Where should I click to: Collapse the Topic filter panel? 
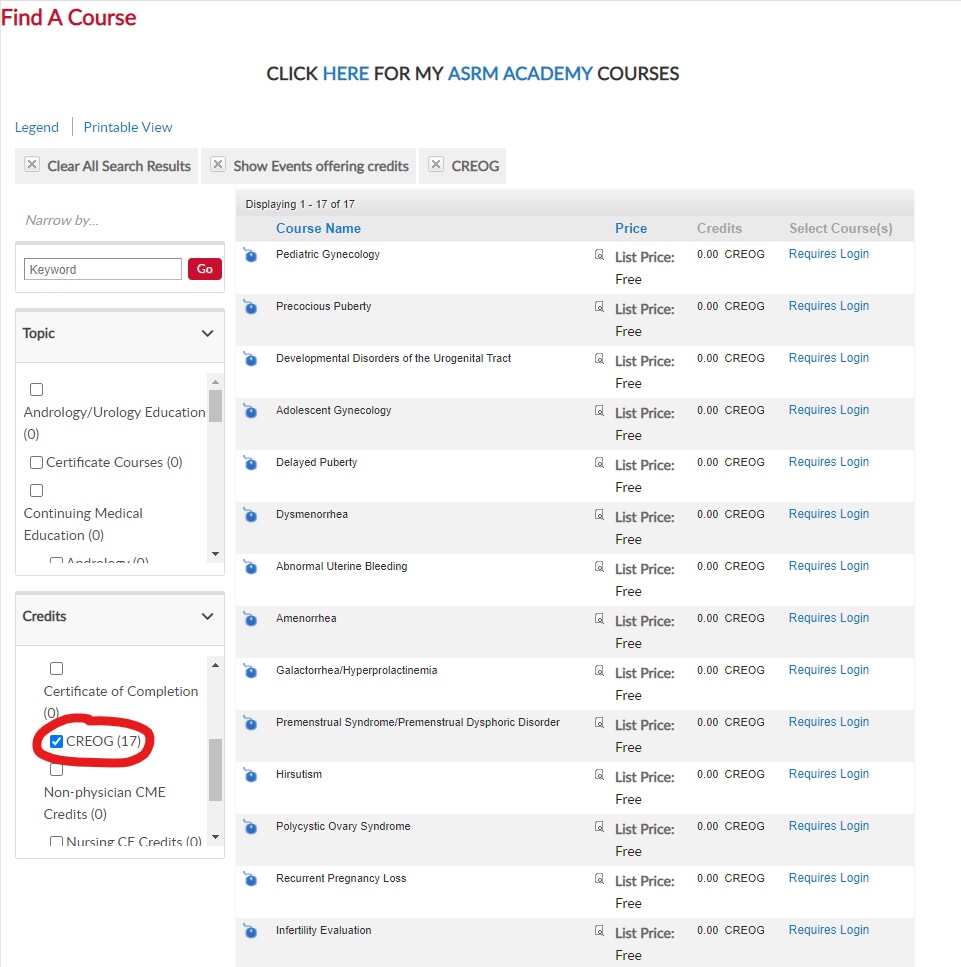(207, 334)
